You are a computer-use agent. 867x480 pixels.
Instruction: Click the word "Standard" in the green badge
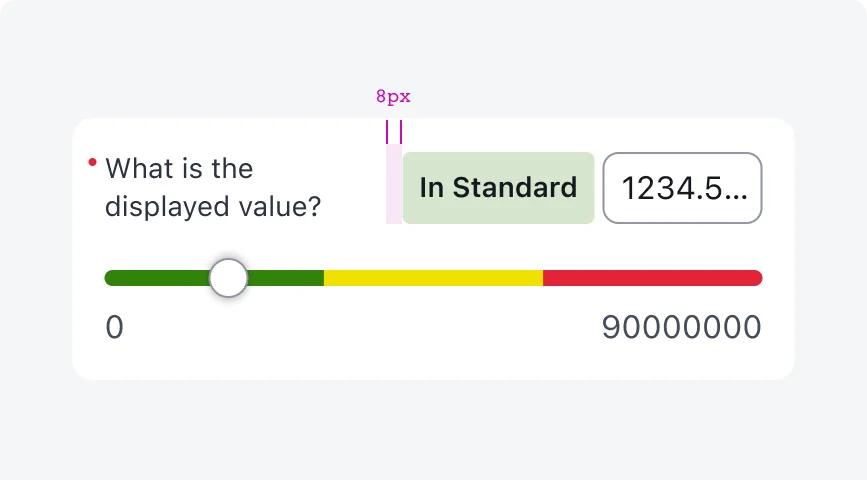click(x=514, y=188)
